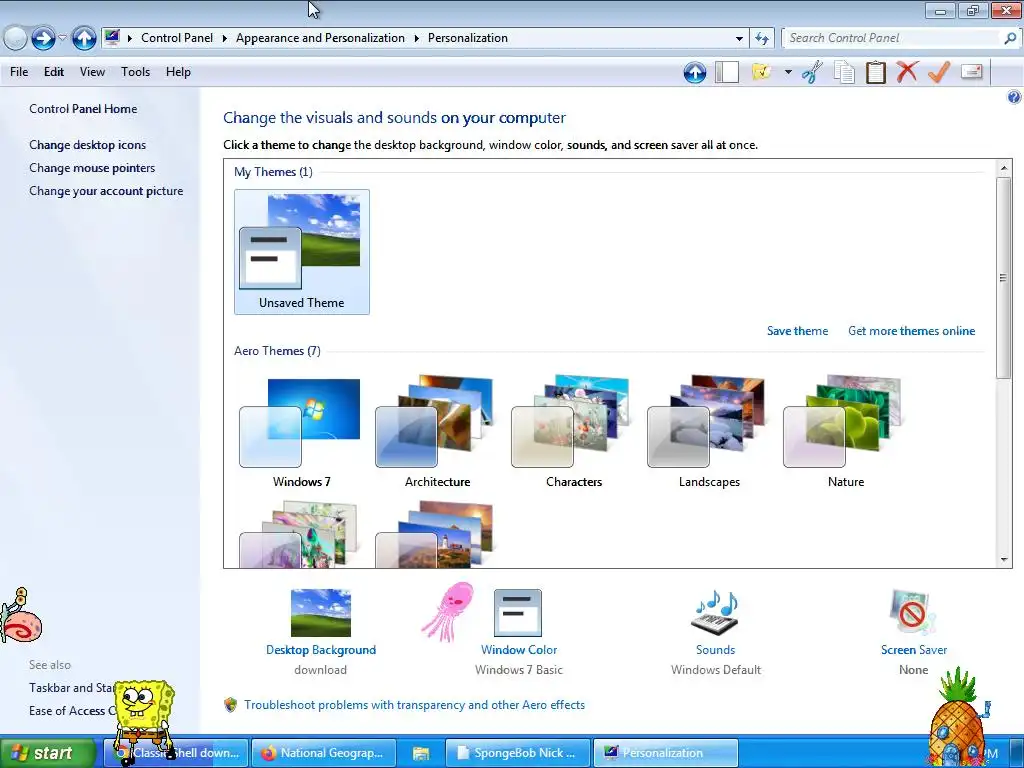Image resolution: width=1024 pixels, height=768 pixels.
Task: Click the Forward arrow button
Action: 43,39
